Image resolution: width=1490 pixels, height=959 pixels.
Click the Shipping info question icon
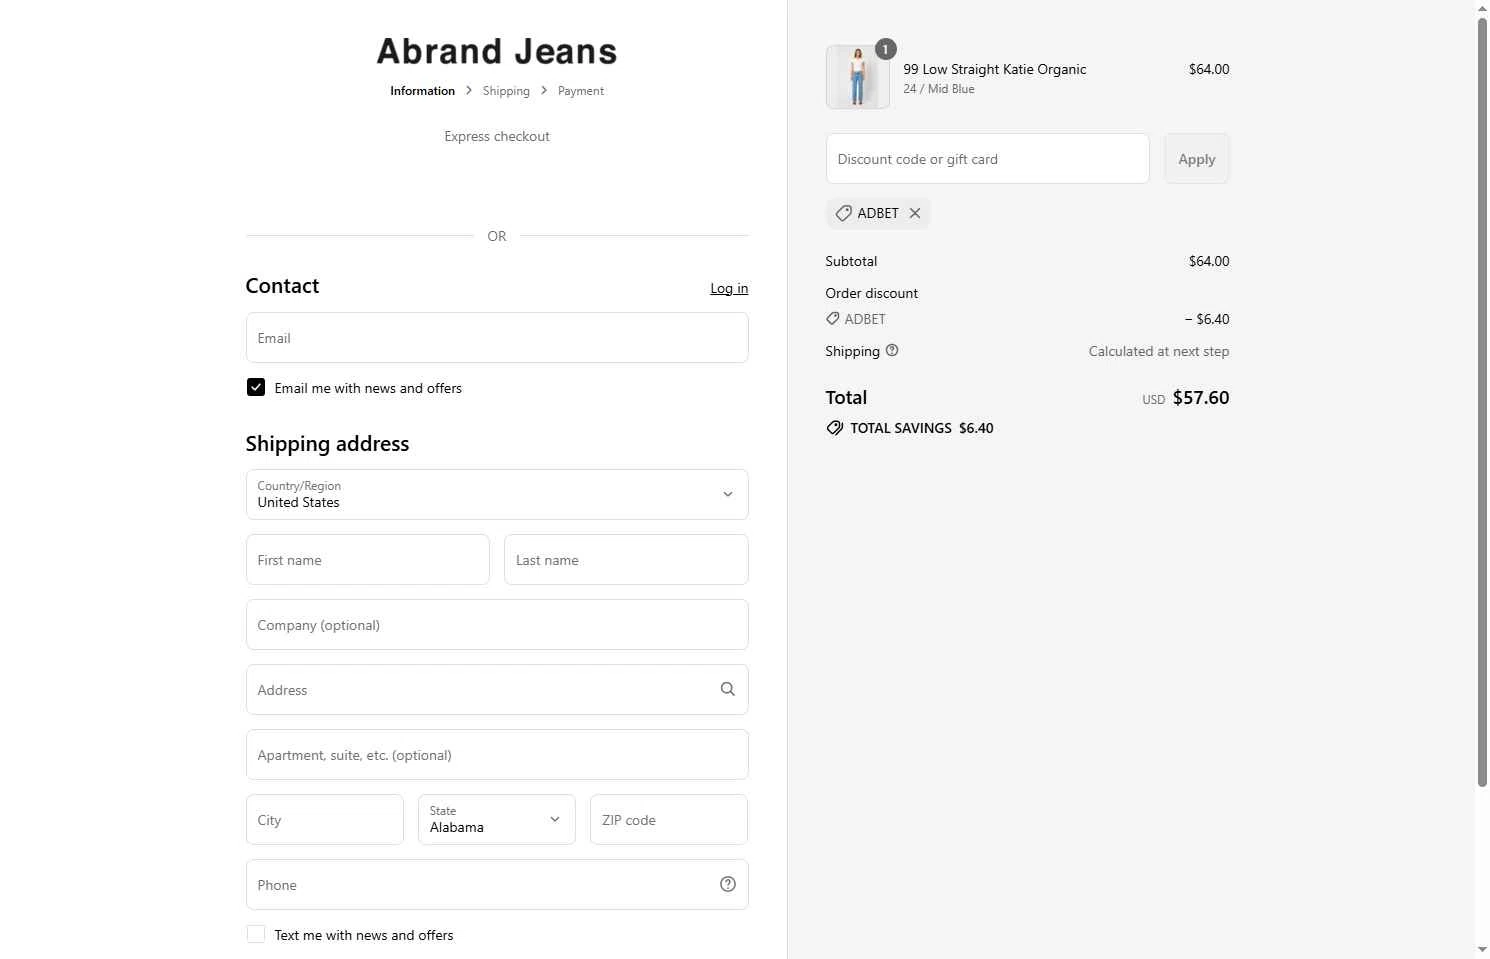[892, 350]
